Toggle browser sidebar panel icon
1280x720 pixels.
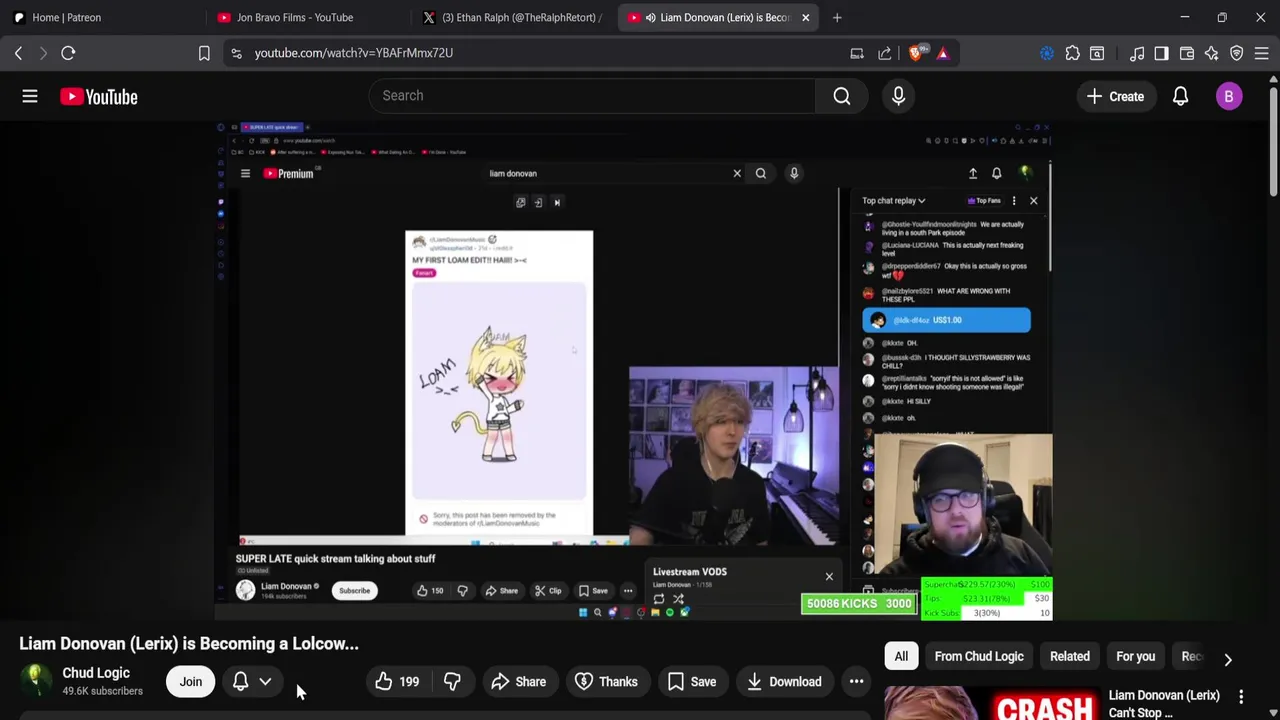1161,53
